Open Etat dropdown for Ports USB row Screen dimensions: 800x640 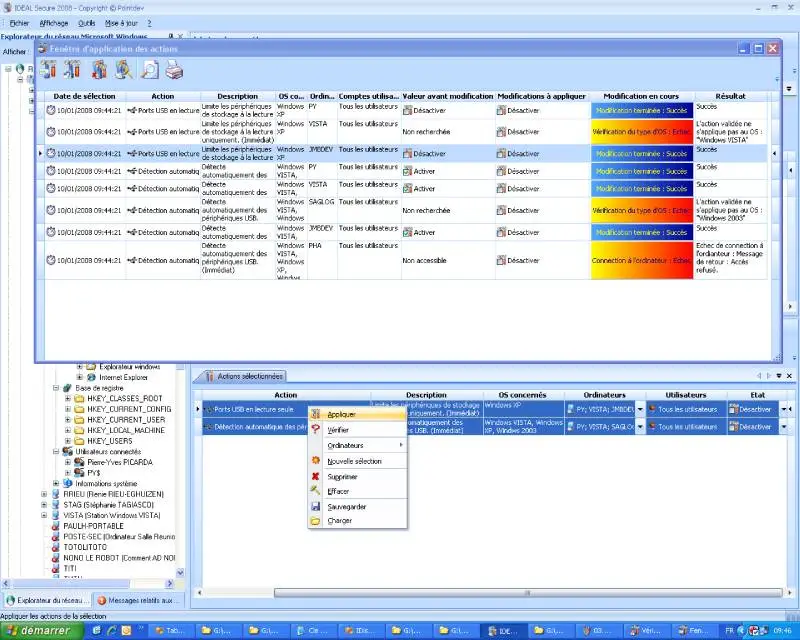(x=783, y=409)
